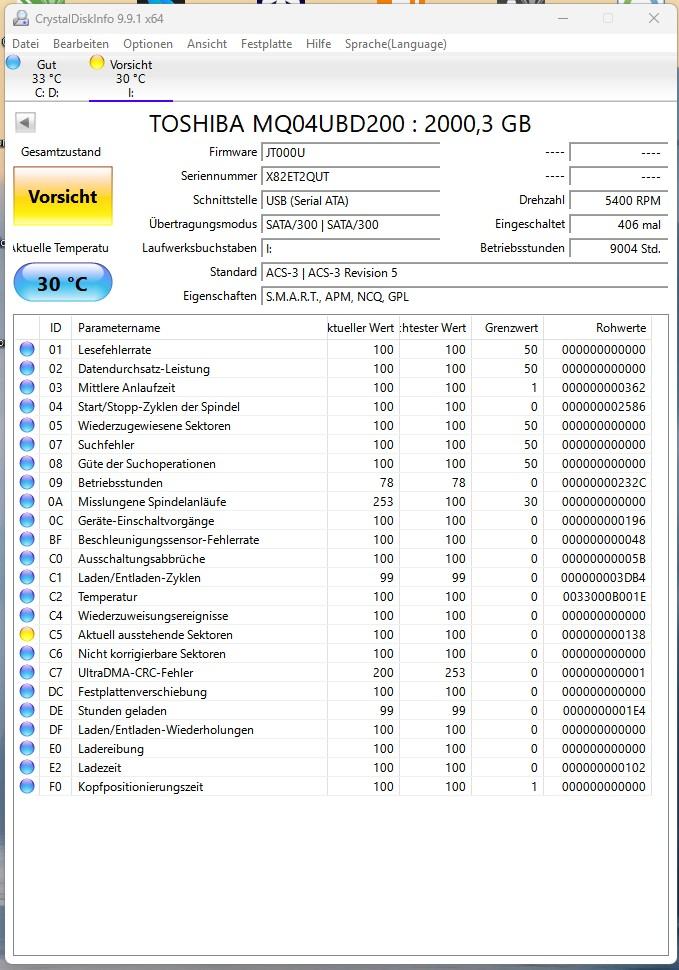The height and width of the screenshot is (970, 679).
Task: Click the Eingeschaltet value 406 mal
Action: tap(618, 225)
